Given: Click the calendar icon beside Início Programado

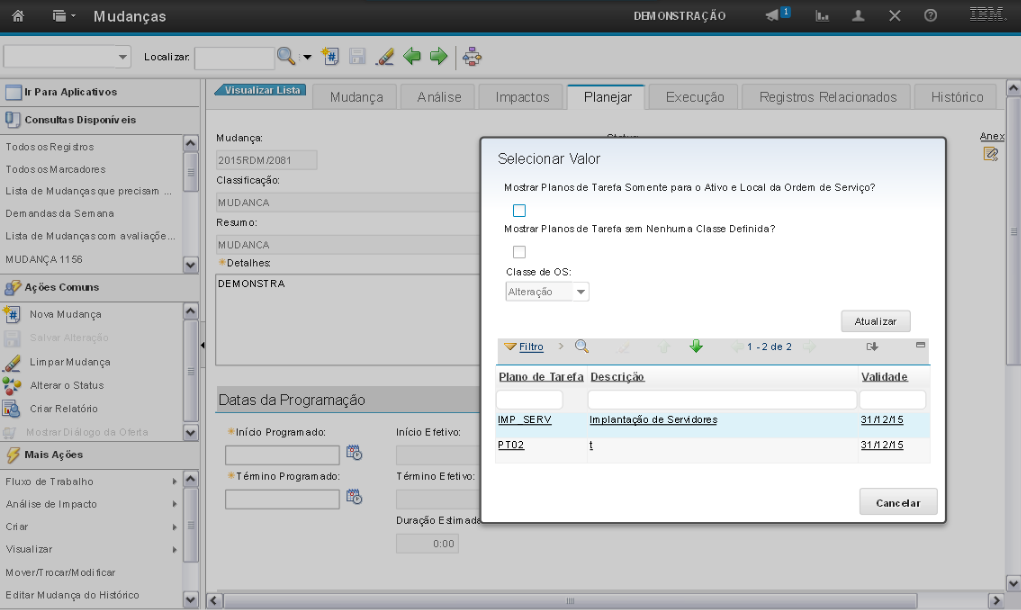Looking at the screenshot, I should coord(354,453).
